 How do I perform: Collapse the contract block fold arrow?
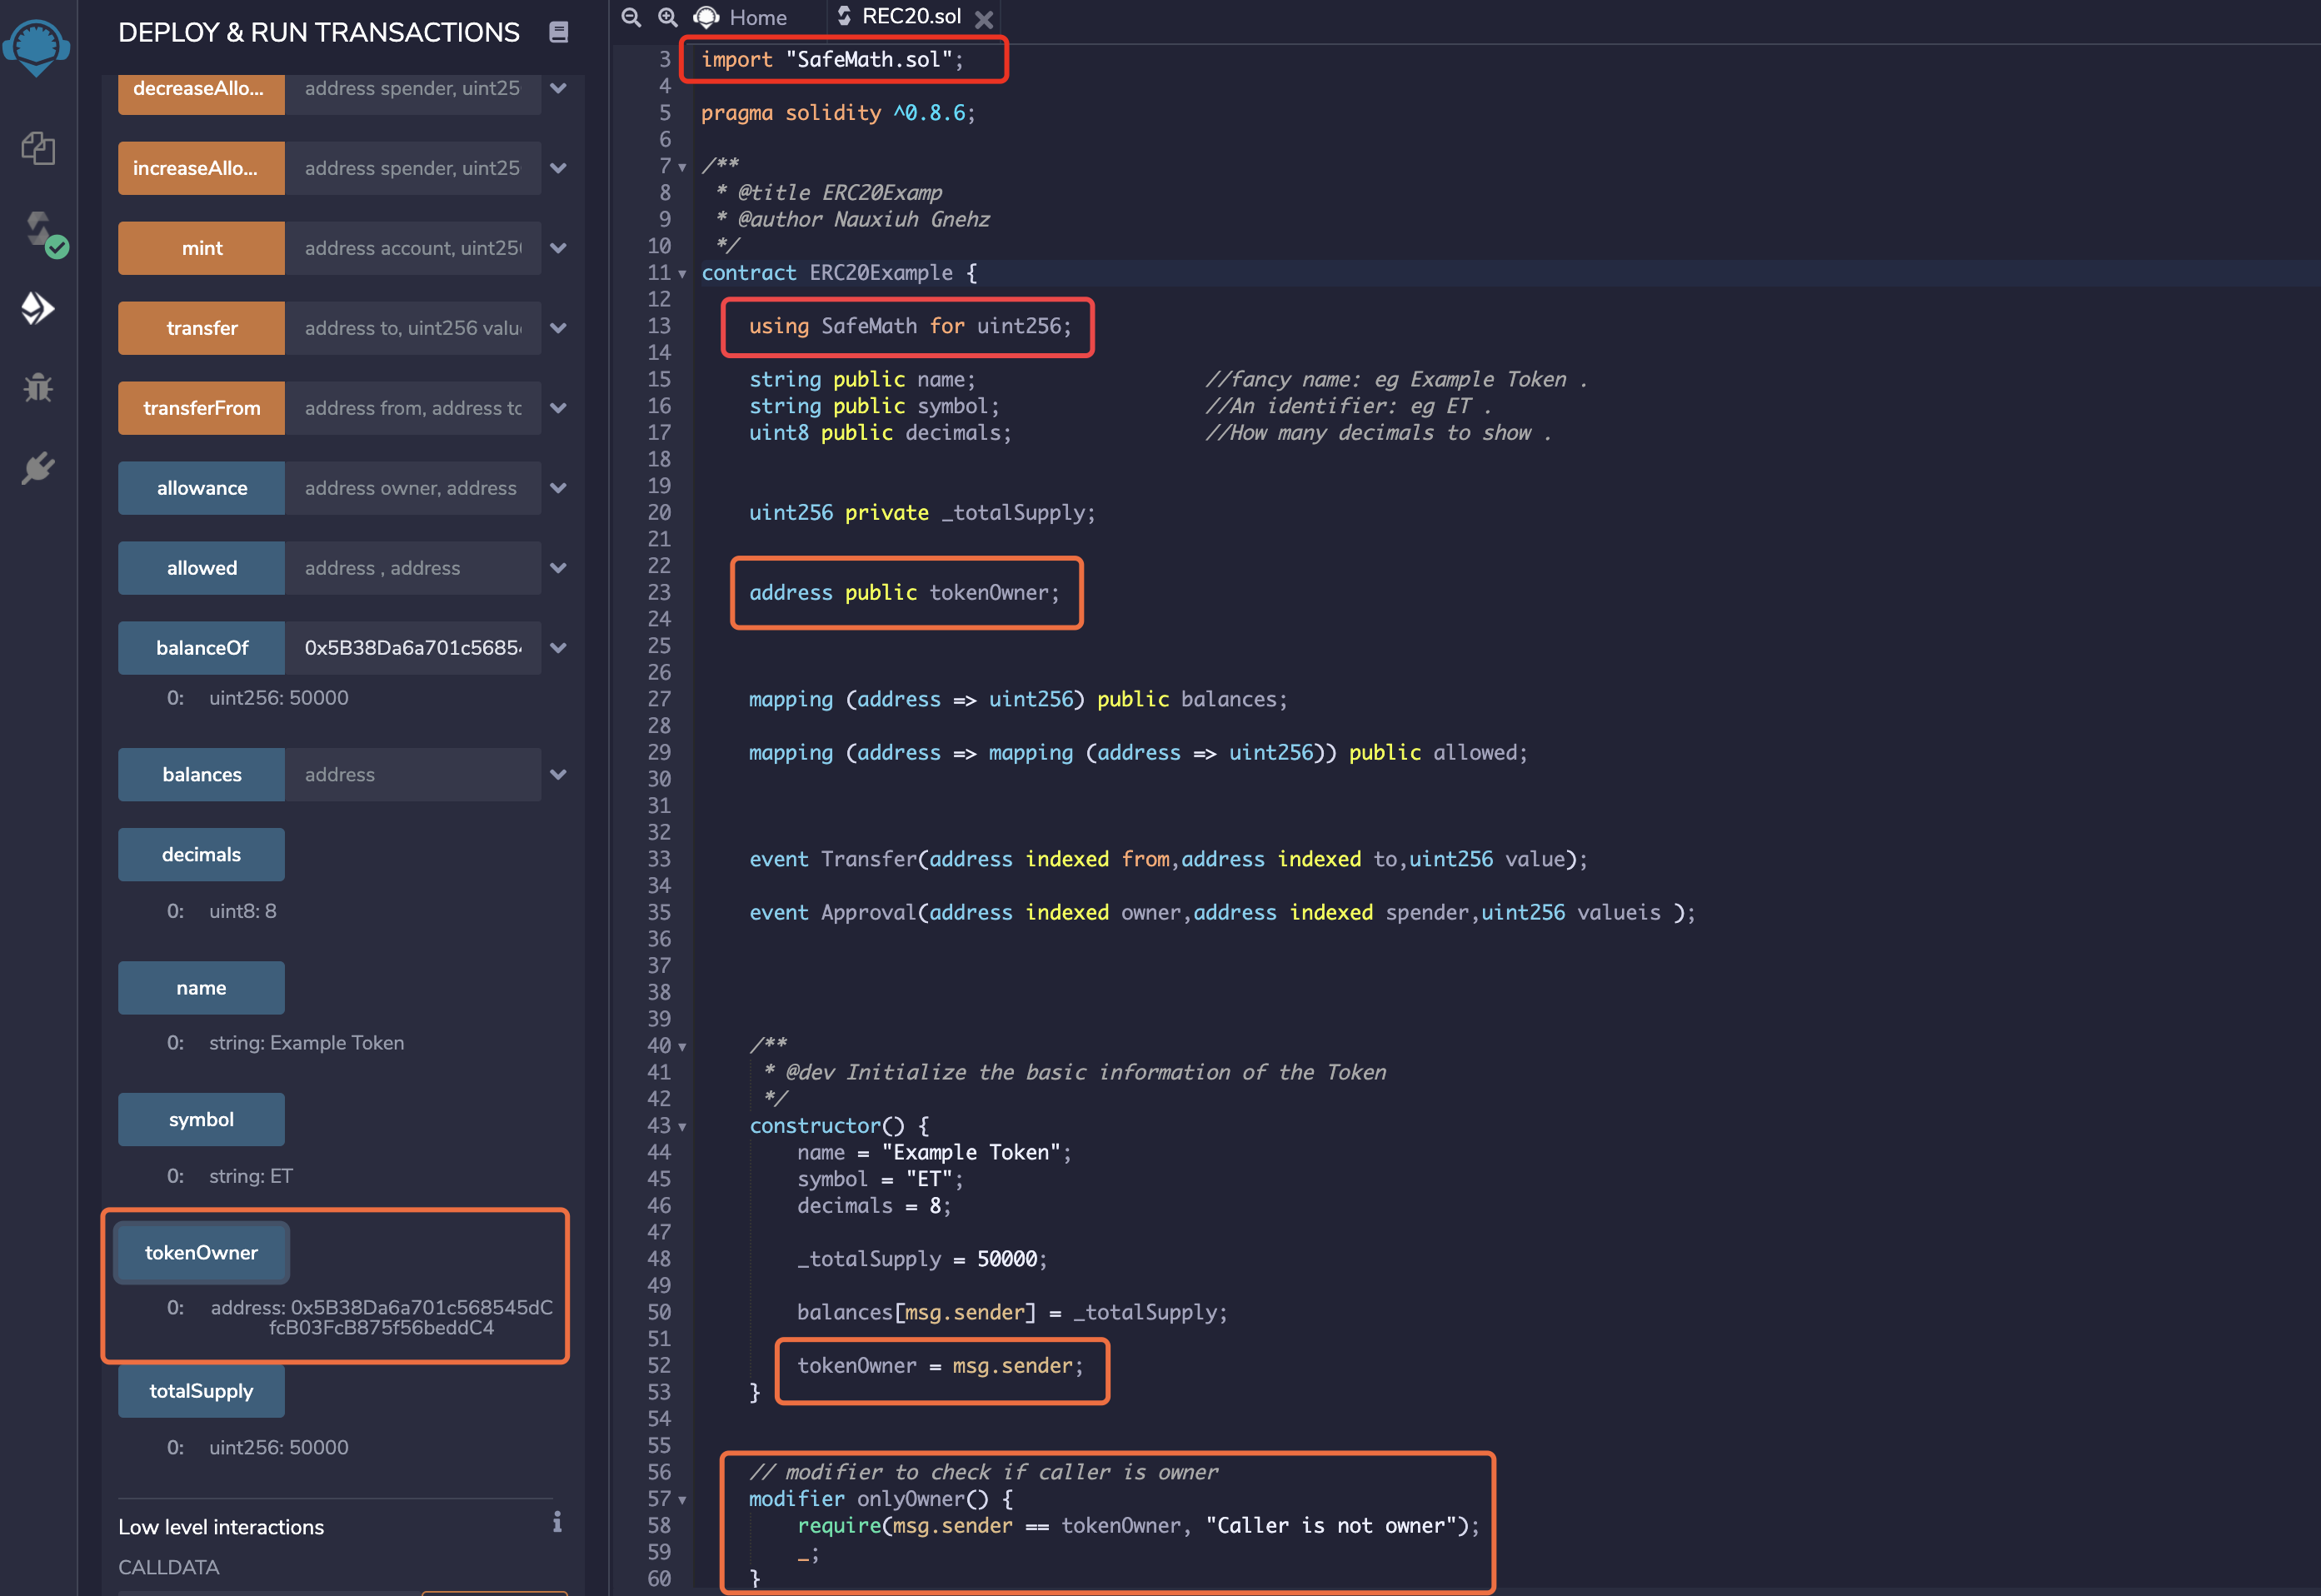tap(683, 274)
